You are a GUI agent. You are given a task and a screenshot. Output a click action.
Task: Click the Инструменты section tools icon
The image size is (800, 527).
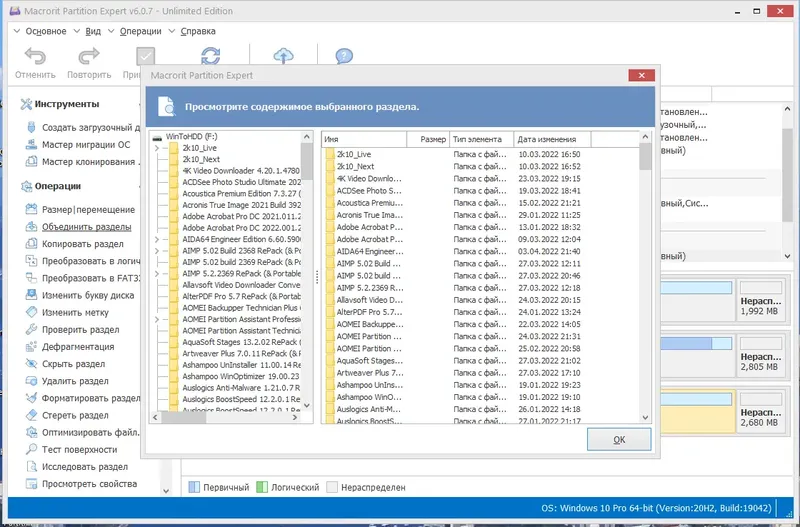(x=26, y=104)
